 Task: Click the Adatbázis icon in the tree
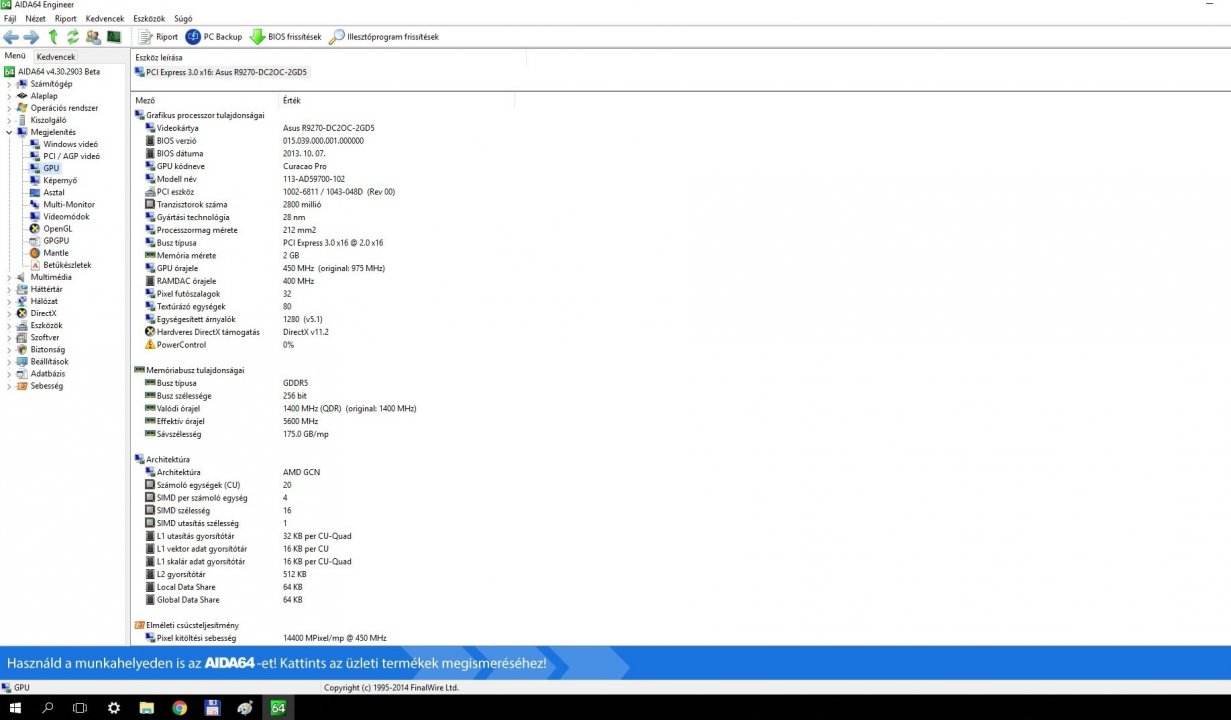tap(22, 373)
